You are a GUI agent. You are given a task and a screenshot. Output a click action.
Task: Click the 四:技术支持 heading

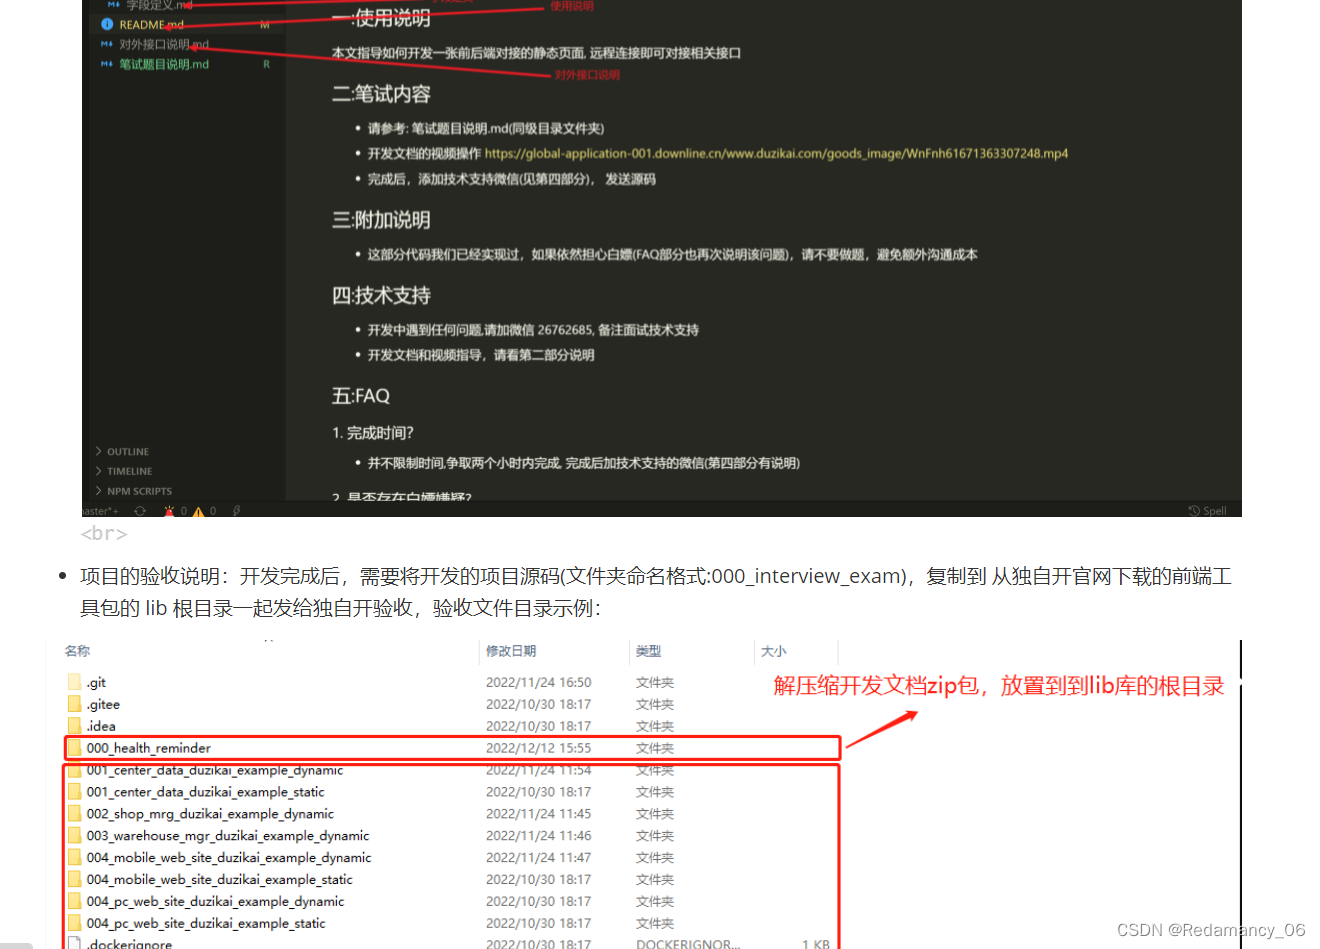[x=381, y=295]
